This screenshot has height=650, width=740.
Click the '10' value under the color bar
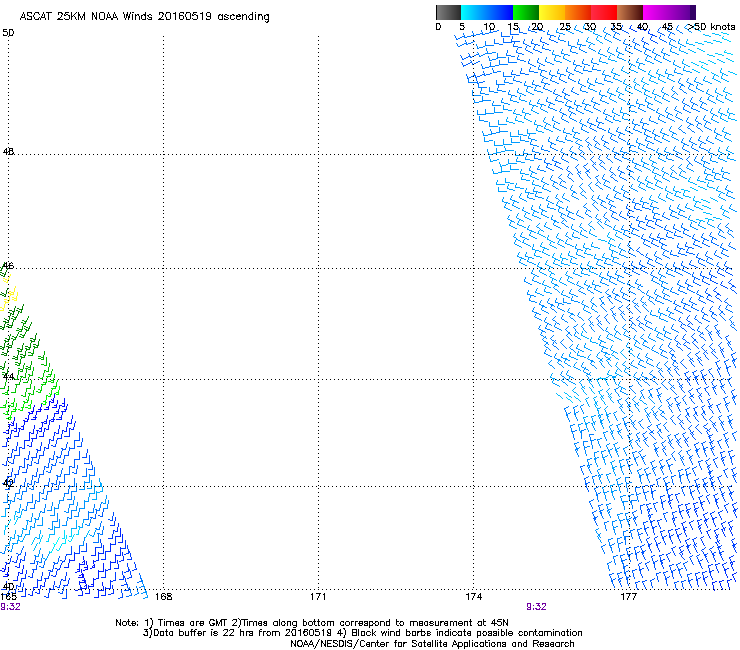click(489, 27)
